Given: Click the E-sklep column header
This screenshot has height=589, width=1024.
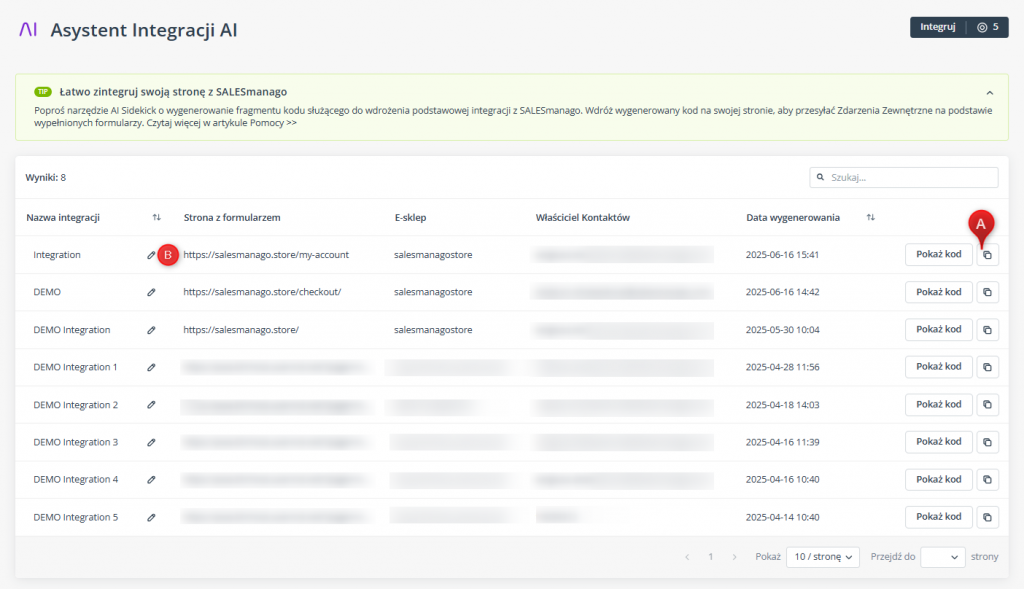Looking at the screenshot, I should click(x=410, y=217).
